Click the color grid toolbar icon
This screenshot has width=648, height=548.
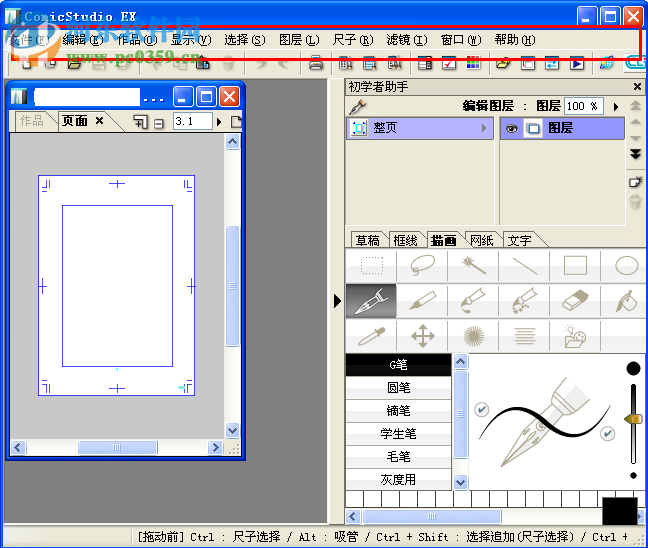coord(473,63)
